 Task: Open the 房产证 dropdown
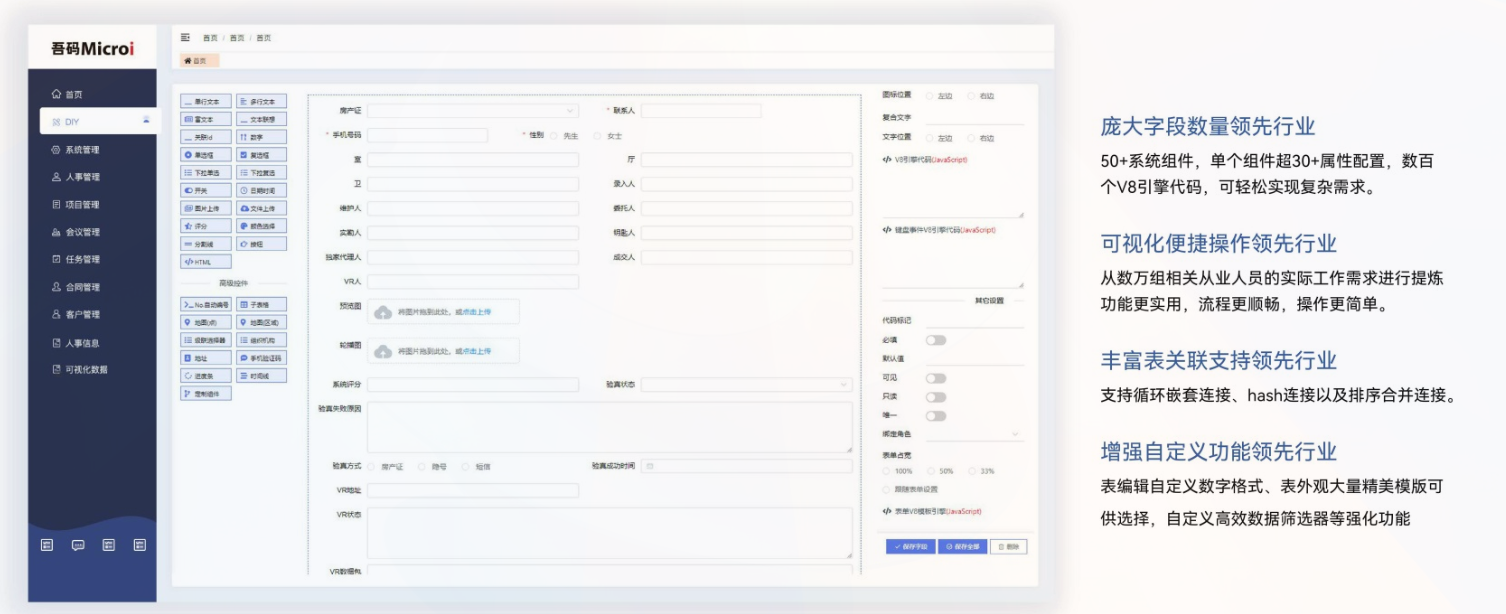click(x=472, y=111)
